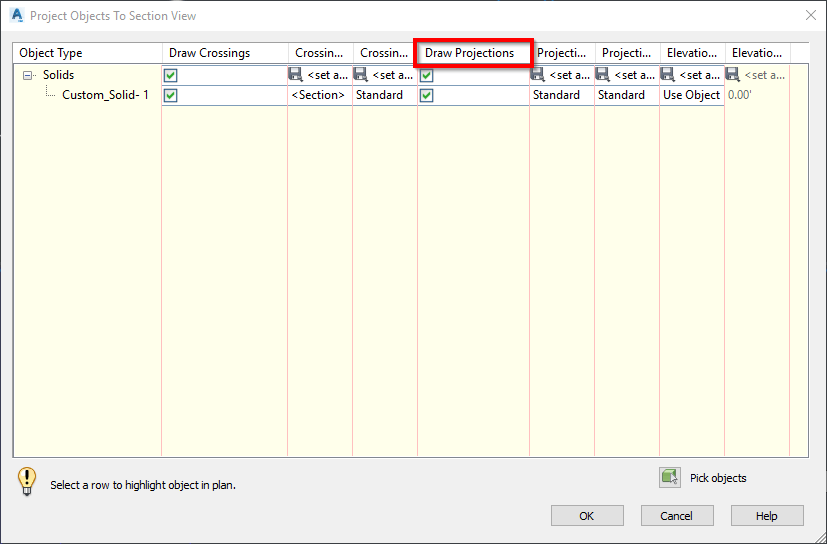Viewport: 827px width, 544px height.
Task: Click the Cancel button
Action: [677, 516]
